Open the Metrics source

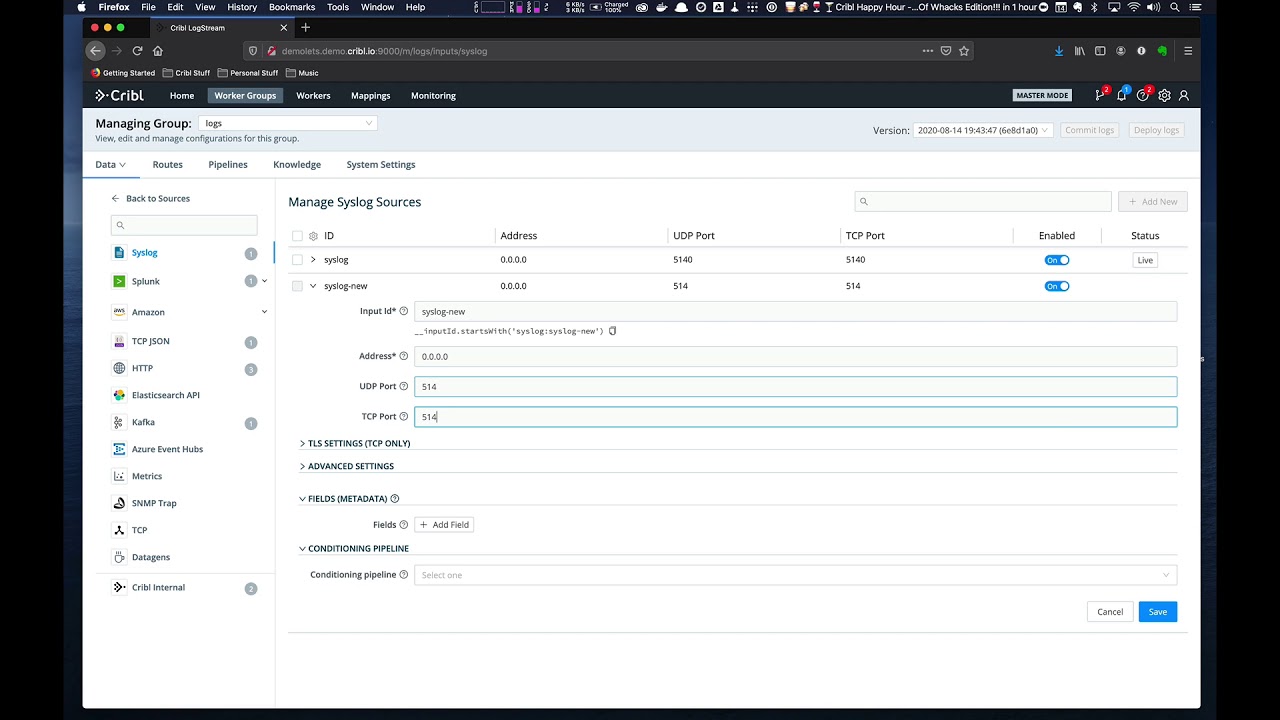(x=147, y=476)
